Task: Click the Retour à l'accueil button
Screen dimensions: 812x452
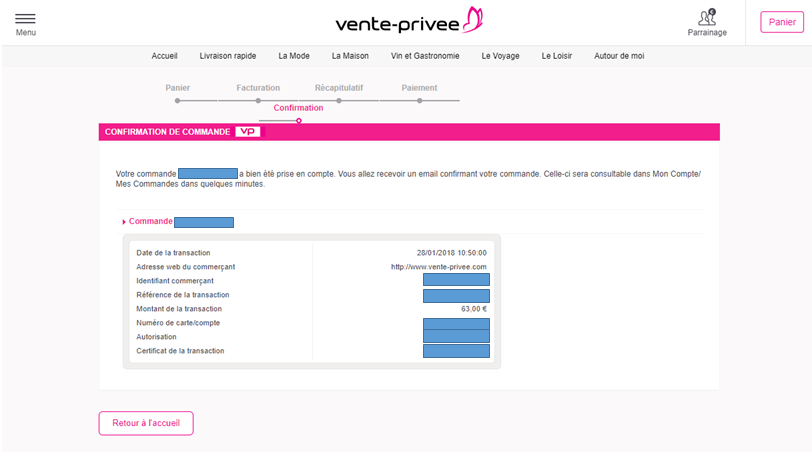Action: coord(146,423)
